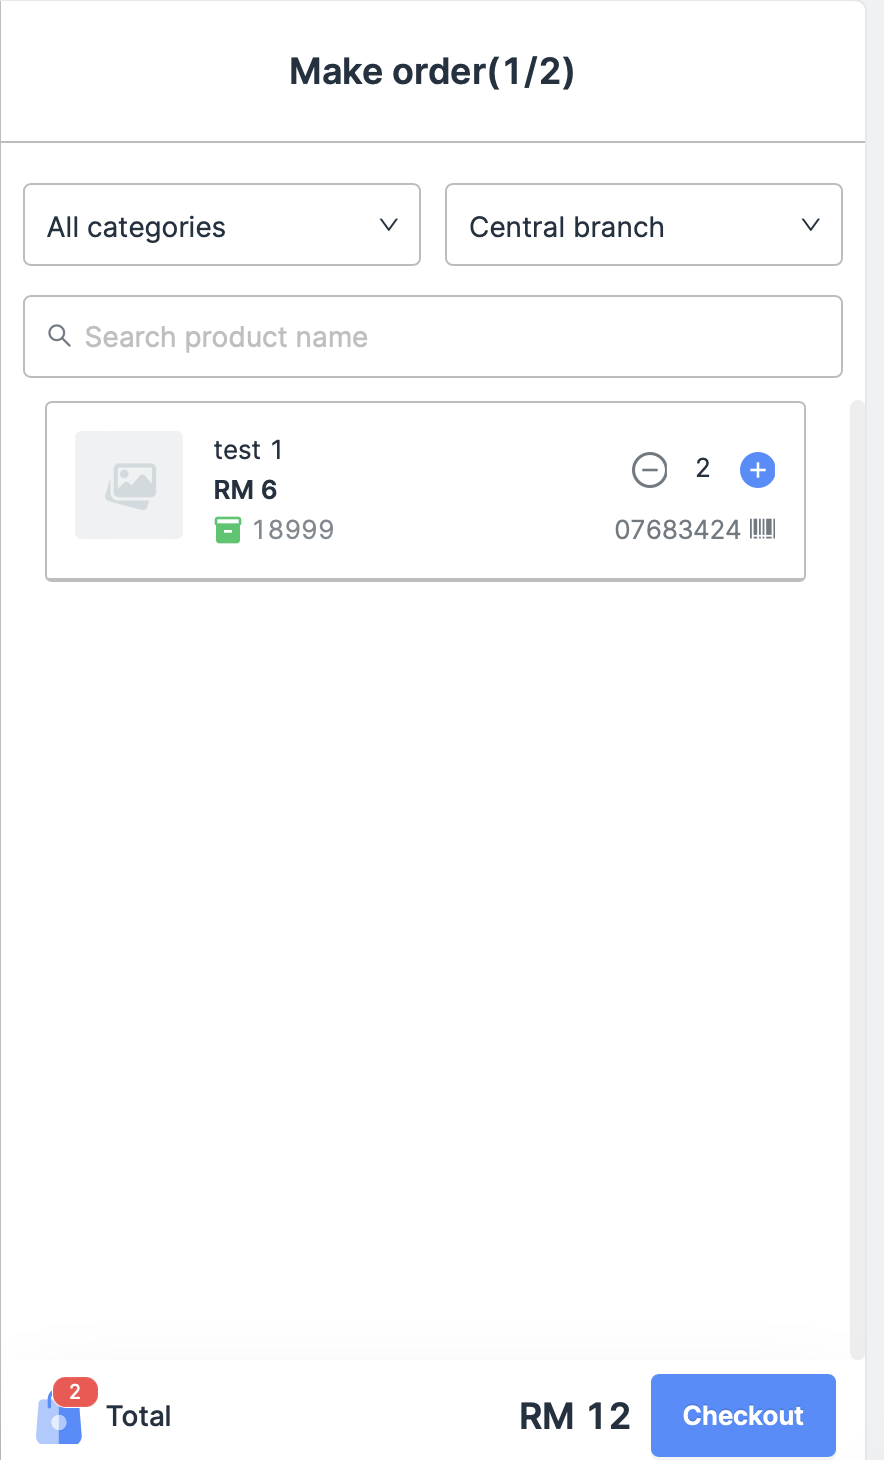Click the search magnifier icon
Screen dimensions: 884x1460
pyautogui.click(x=60, y=336)
